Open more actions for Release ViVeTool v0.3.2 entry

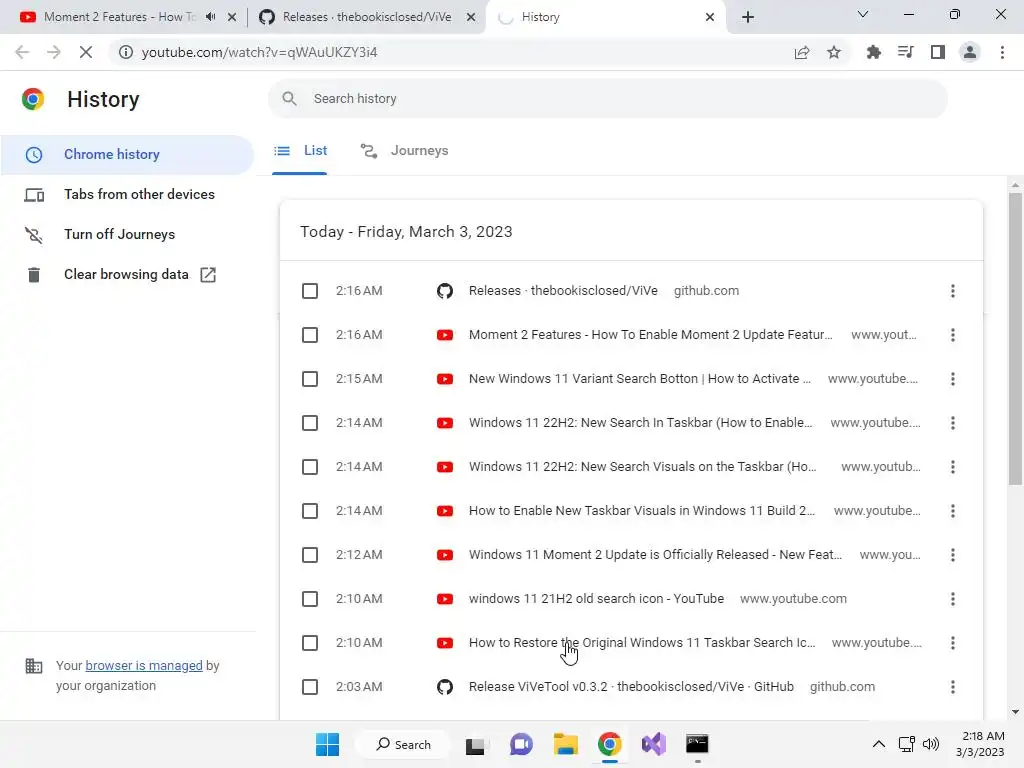pos(953,687)
